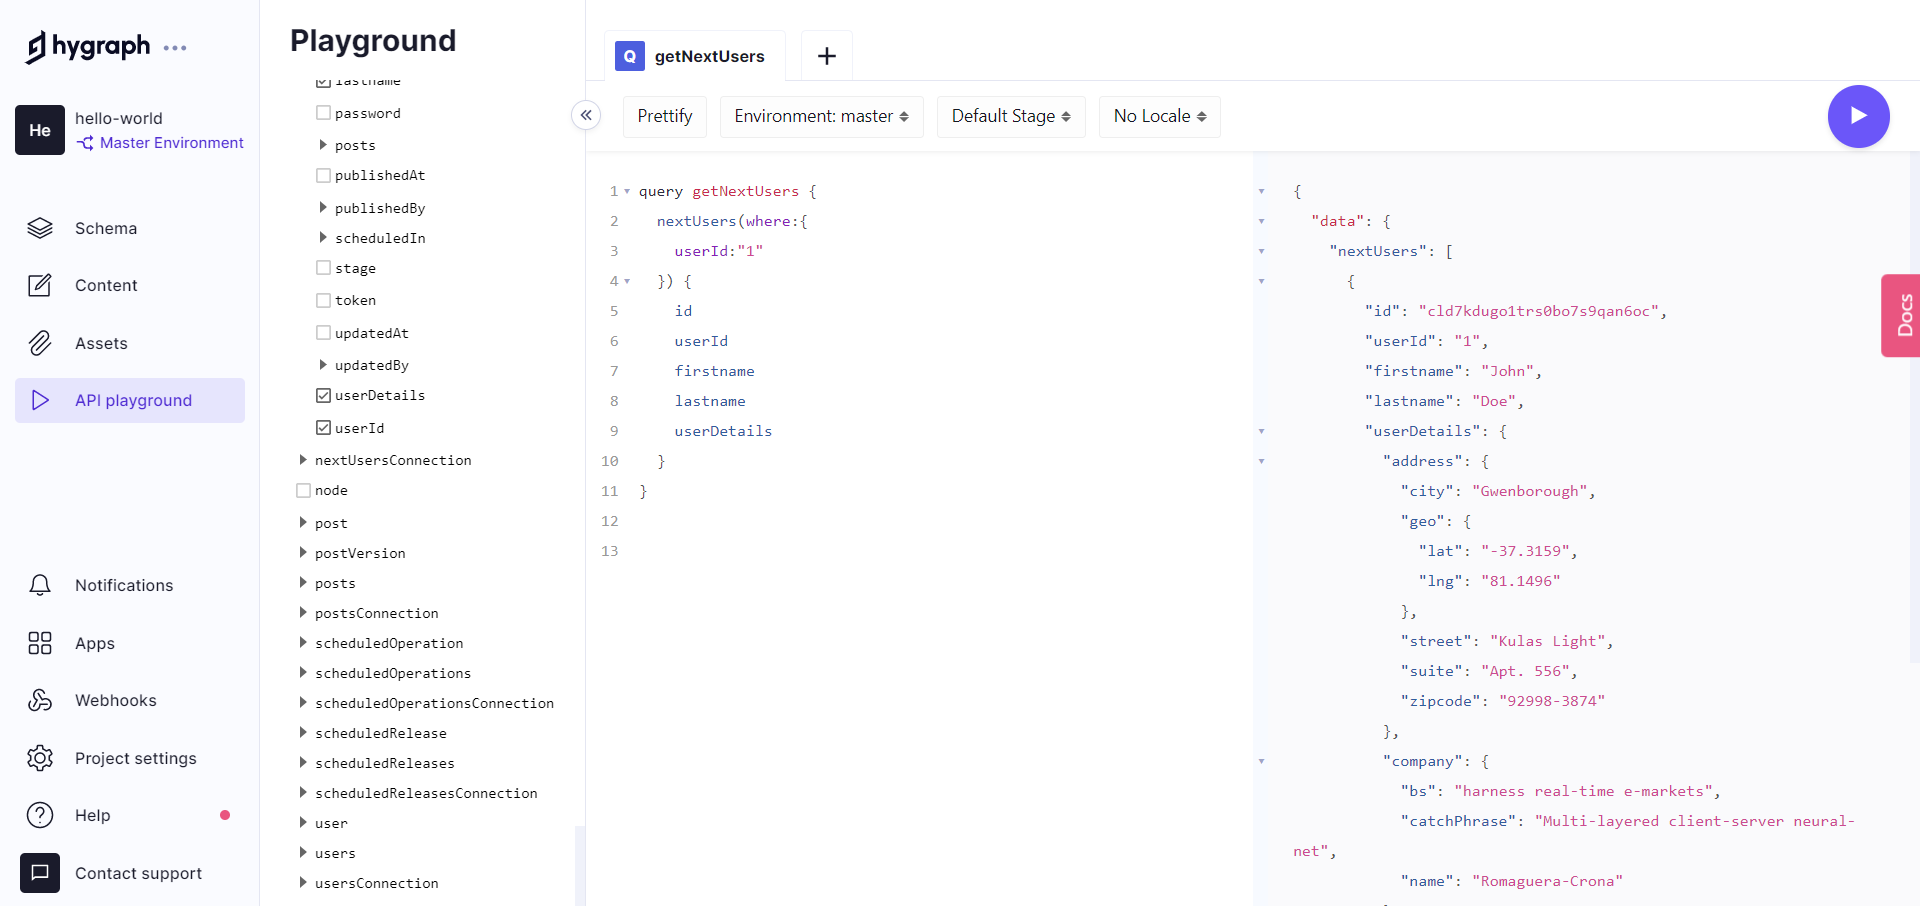Select the getNextUsers query tab
Screen dimensions: 1920x906
pos(695,56)
